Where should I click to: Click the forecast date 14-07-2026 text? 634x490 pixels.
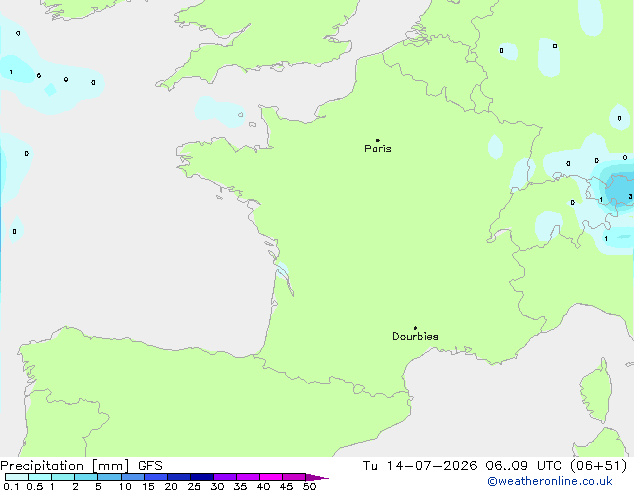[x=431, y=466]
